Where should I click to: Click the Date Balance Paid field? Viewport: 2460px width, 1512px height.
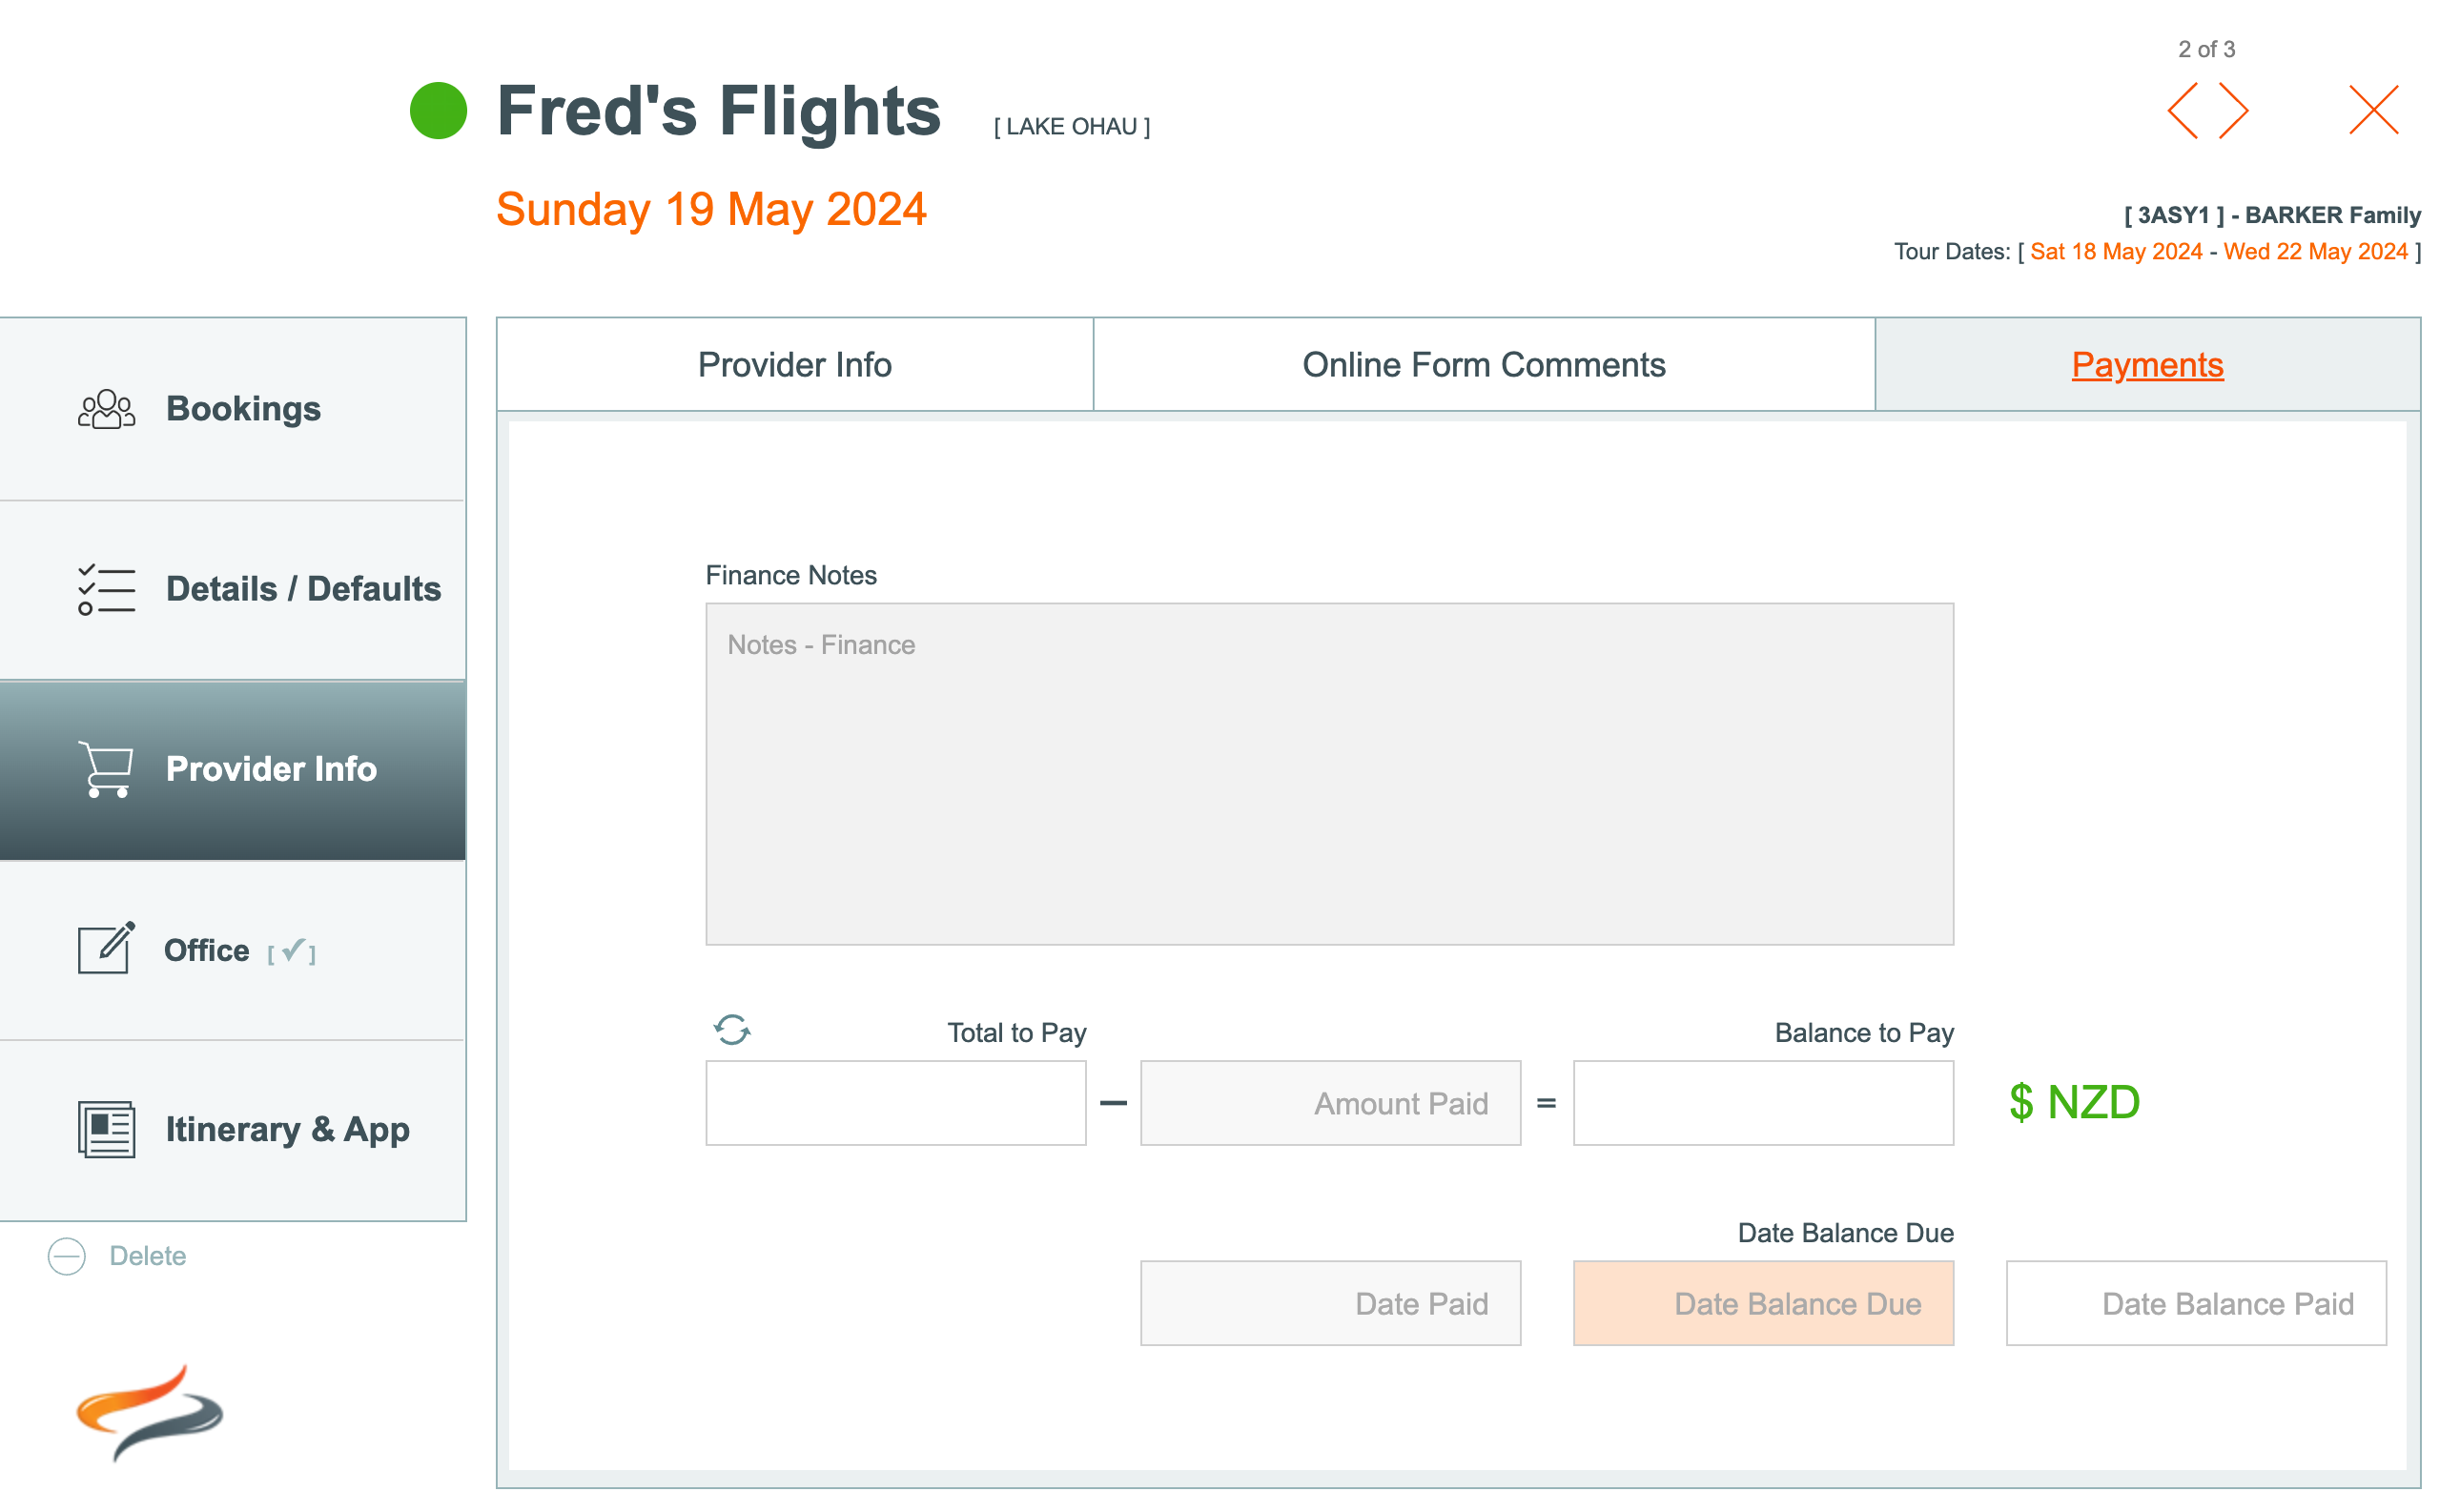click(2195, 1303)
